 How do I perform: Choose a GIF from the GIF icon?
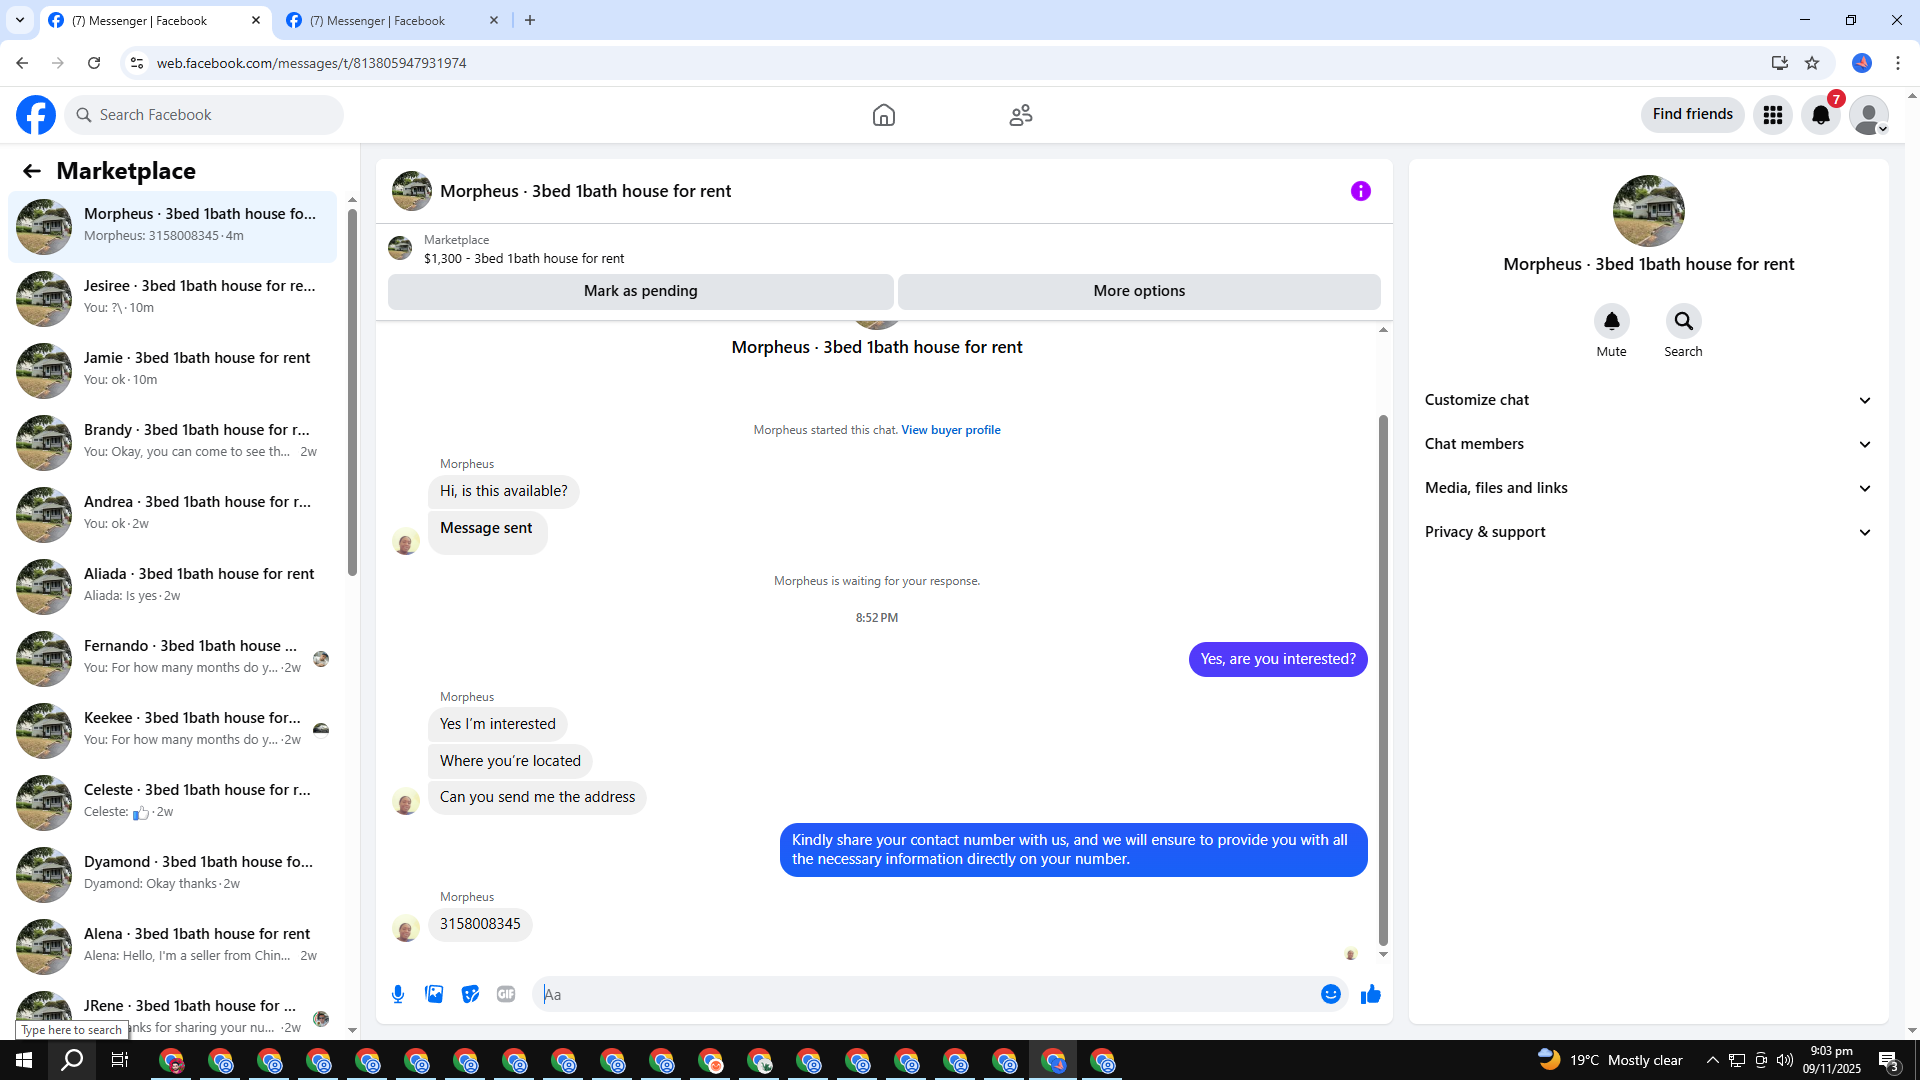(x=506, y=994)
